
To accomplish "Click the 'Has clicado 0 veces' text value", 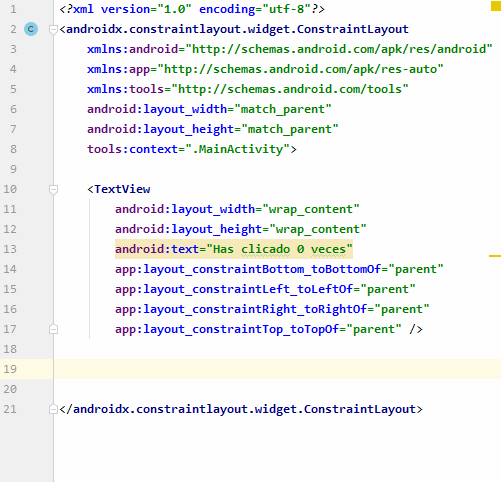I will (279, 249).
